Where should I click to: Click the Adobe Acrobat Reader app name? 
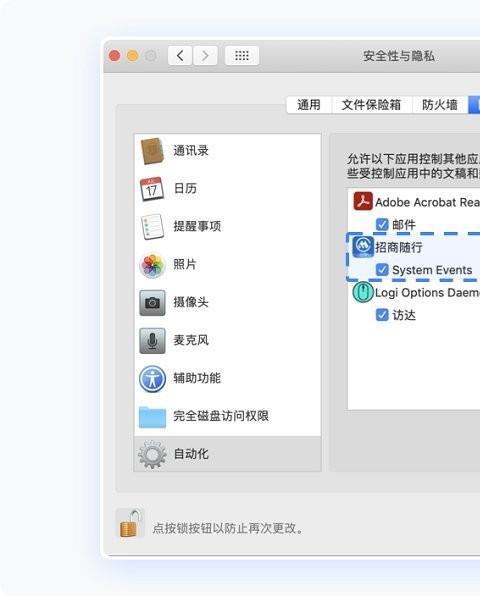(428, 202)
